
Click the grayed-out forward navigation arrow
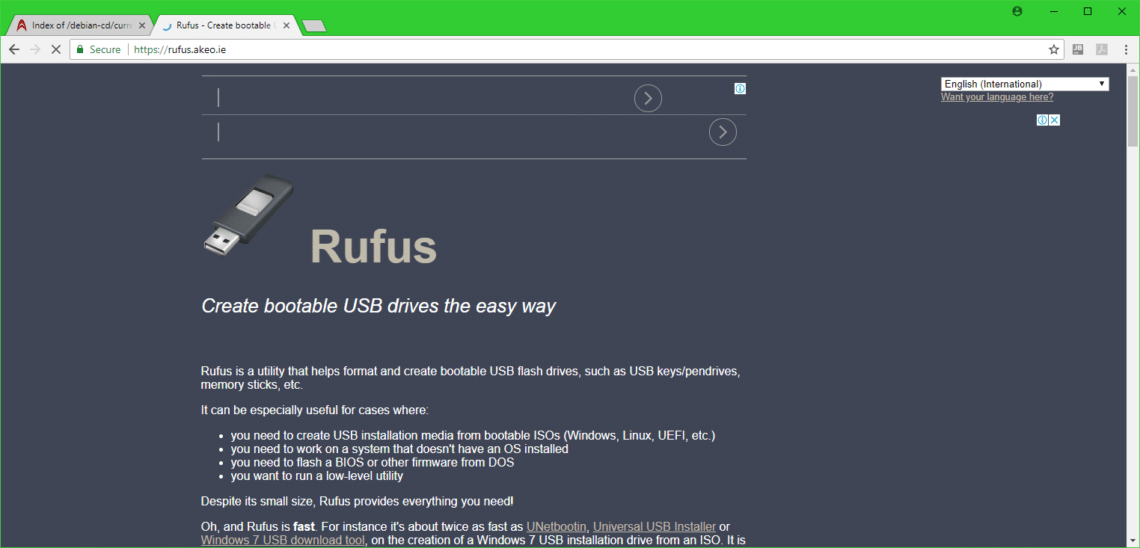(x=35, y=49)
